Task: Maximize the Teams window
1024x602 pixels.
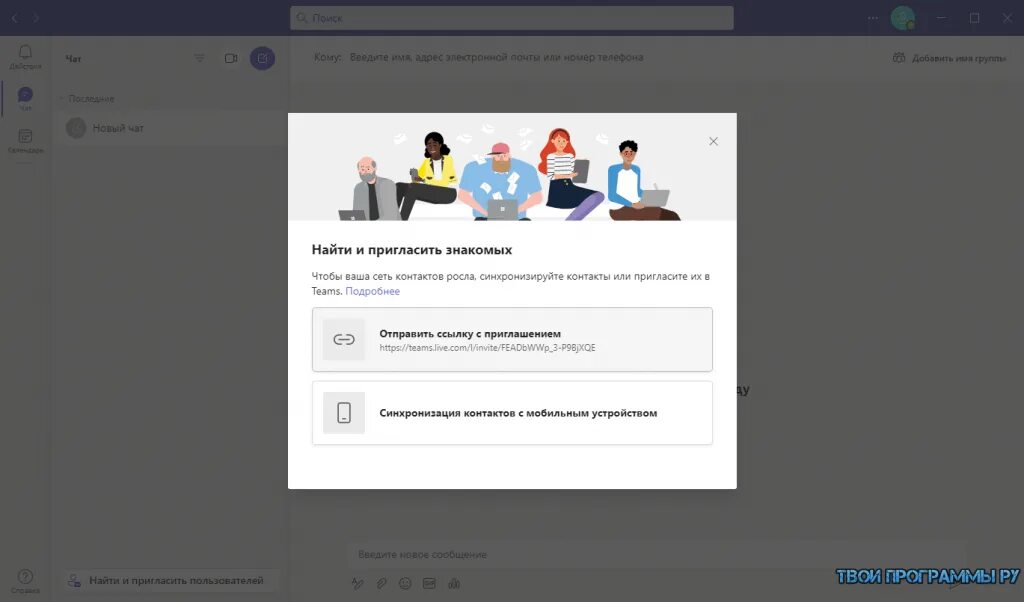Action: click(x=974, y=18)
